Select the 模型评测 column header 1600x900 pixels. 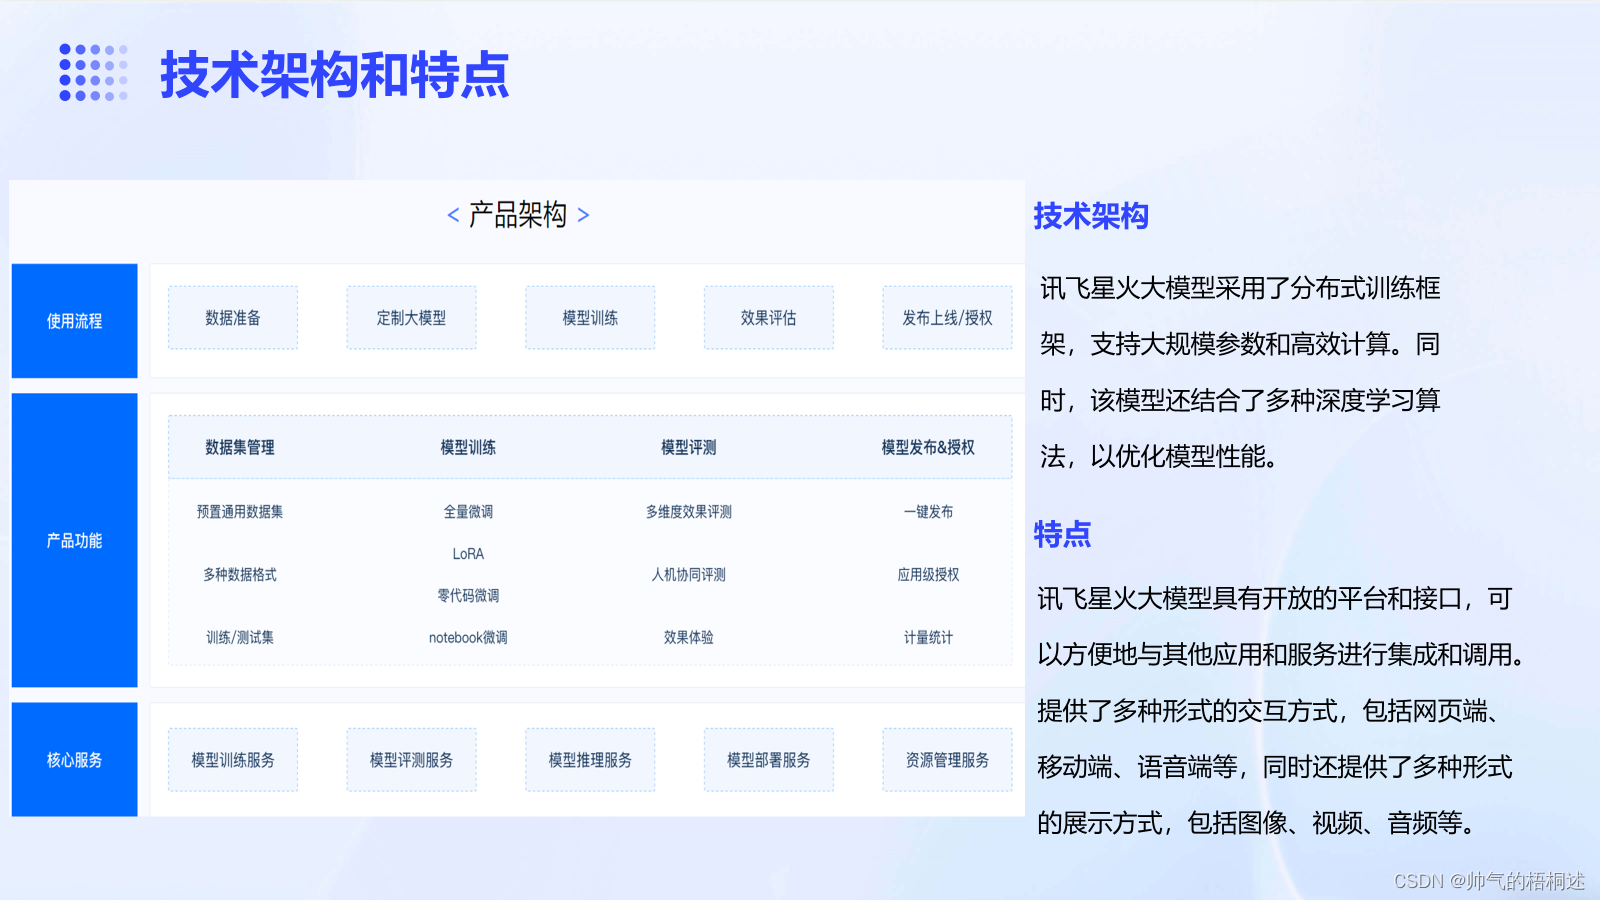688,447
